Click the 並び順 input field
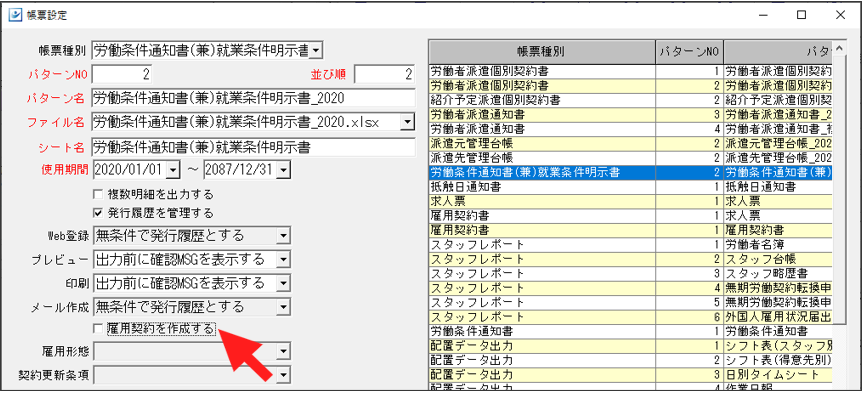 pyautogui.click(x=384, y=74)
